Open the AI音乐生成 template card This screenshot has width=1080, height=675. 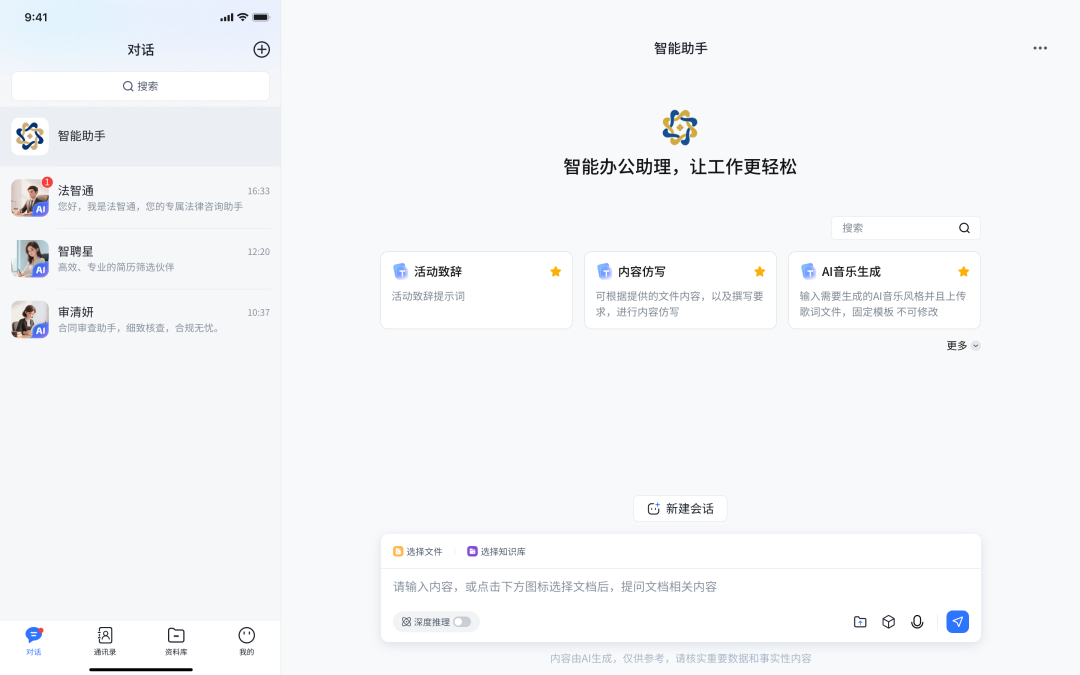884,290
